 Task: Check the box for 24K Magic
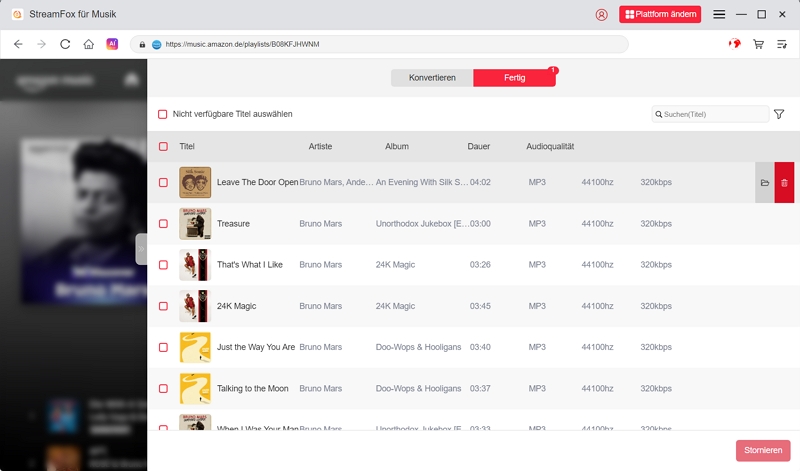(163, 306)
